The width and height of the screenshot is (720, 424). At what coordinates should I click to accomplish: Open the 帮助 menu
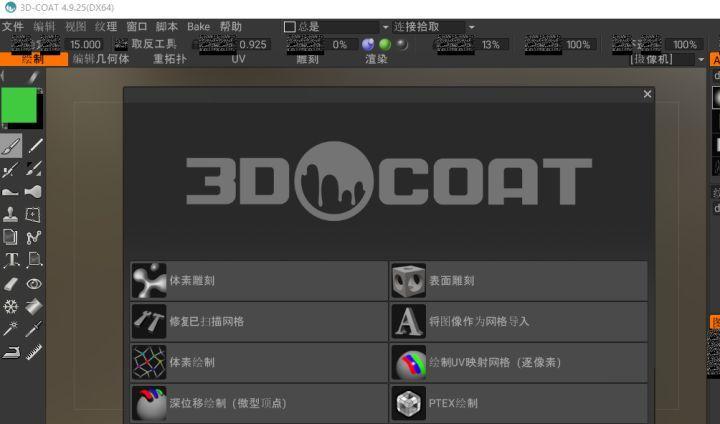tap(231, 27)
